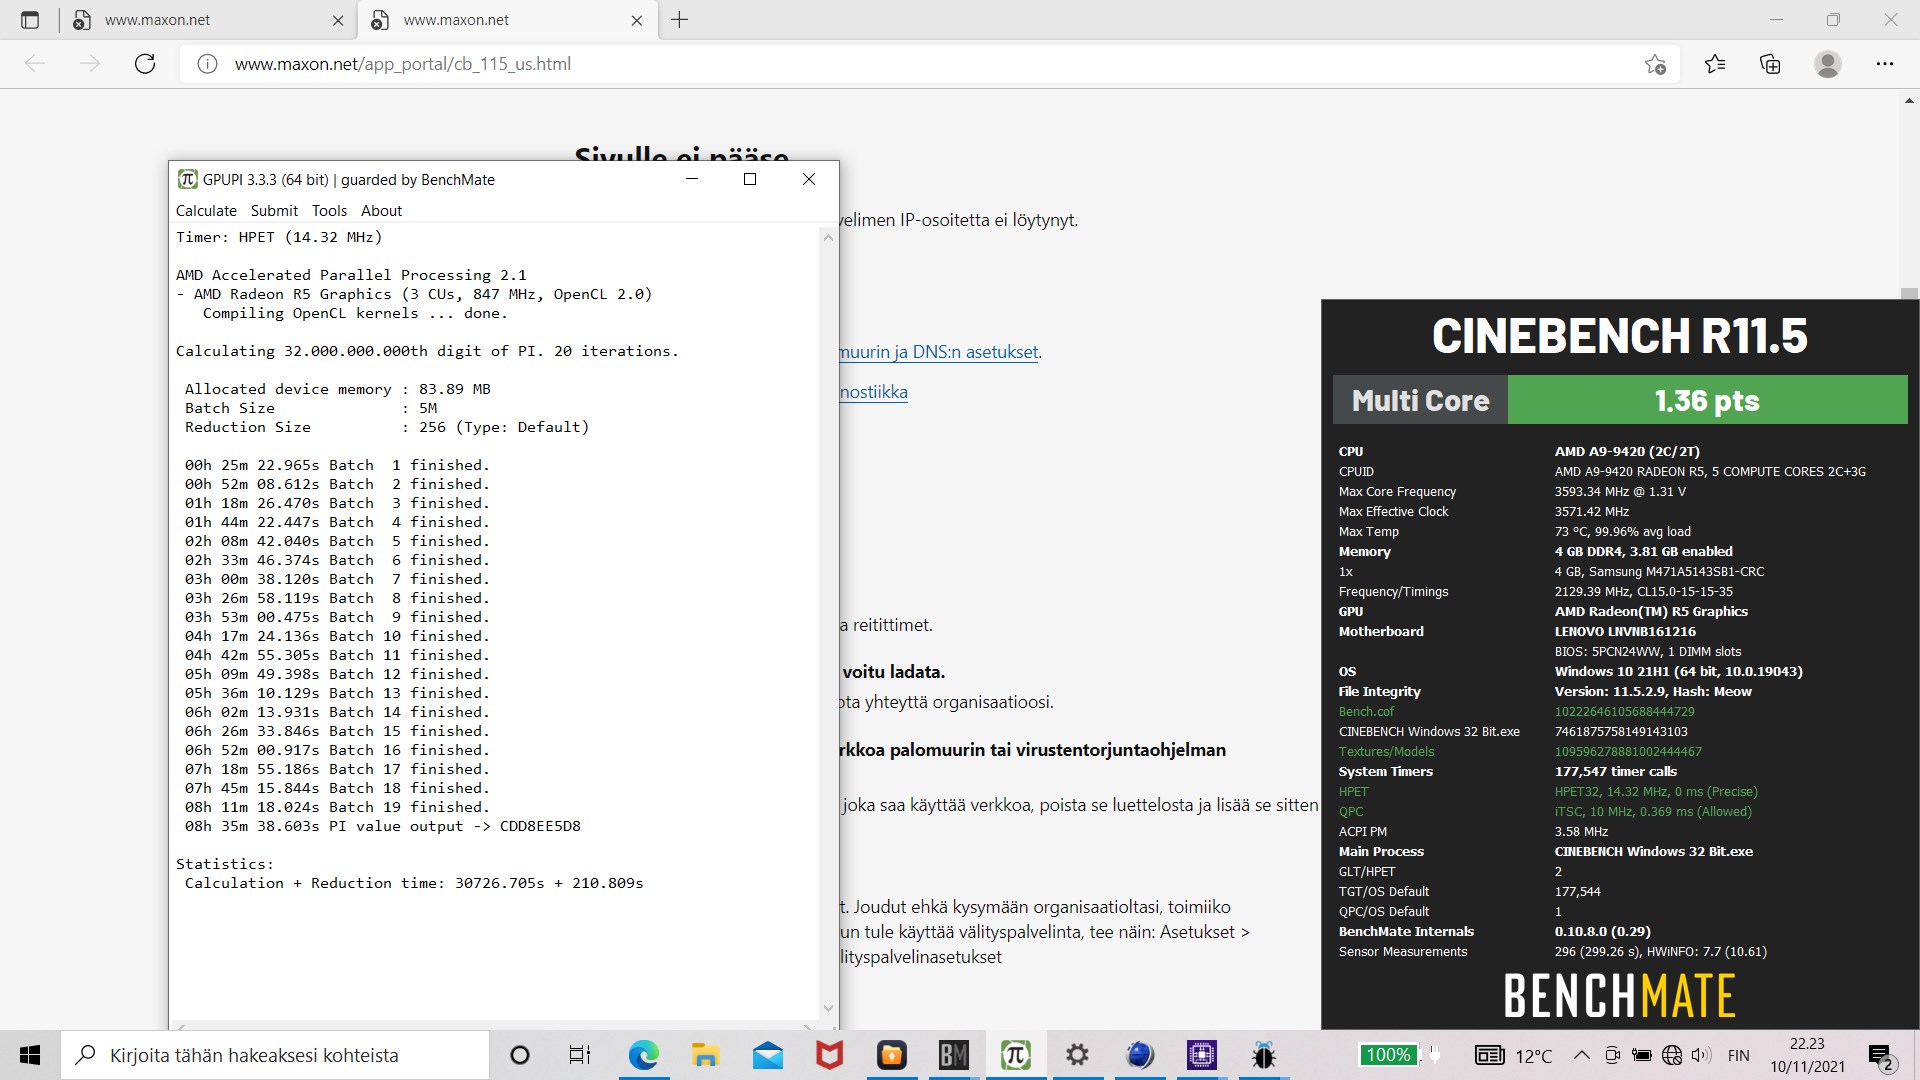
Task: Open File Explorer from the taskbar
Action: (705, 1055)
